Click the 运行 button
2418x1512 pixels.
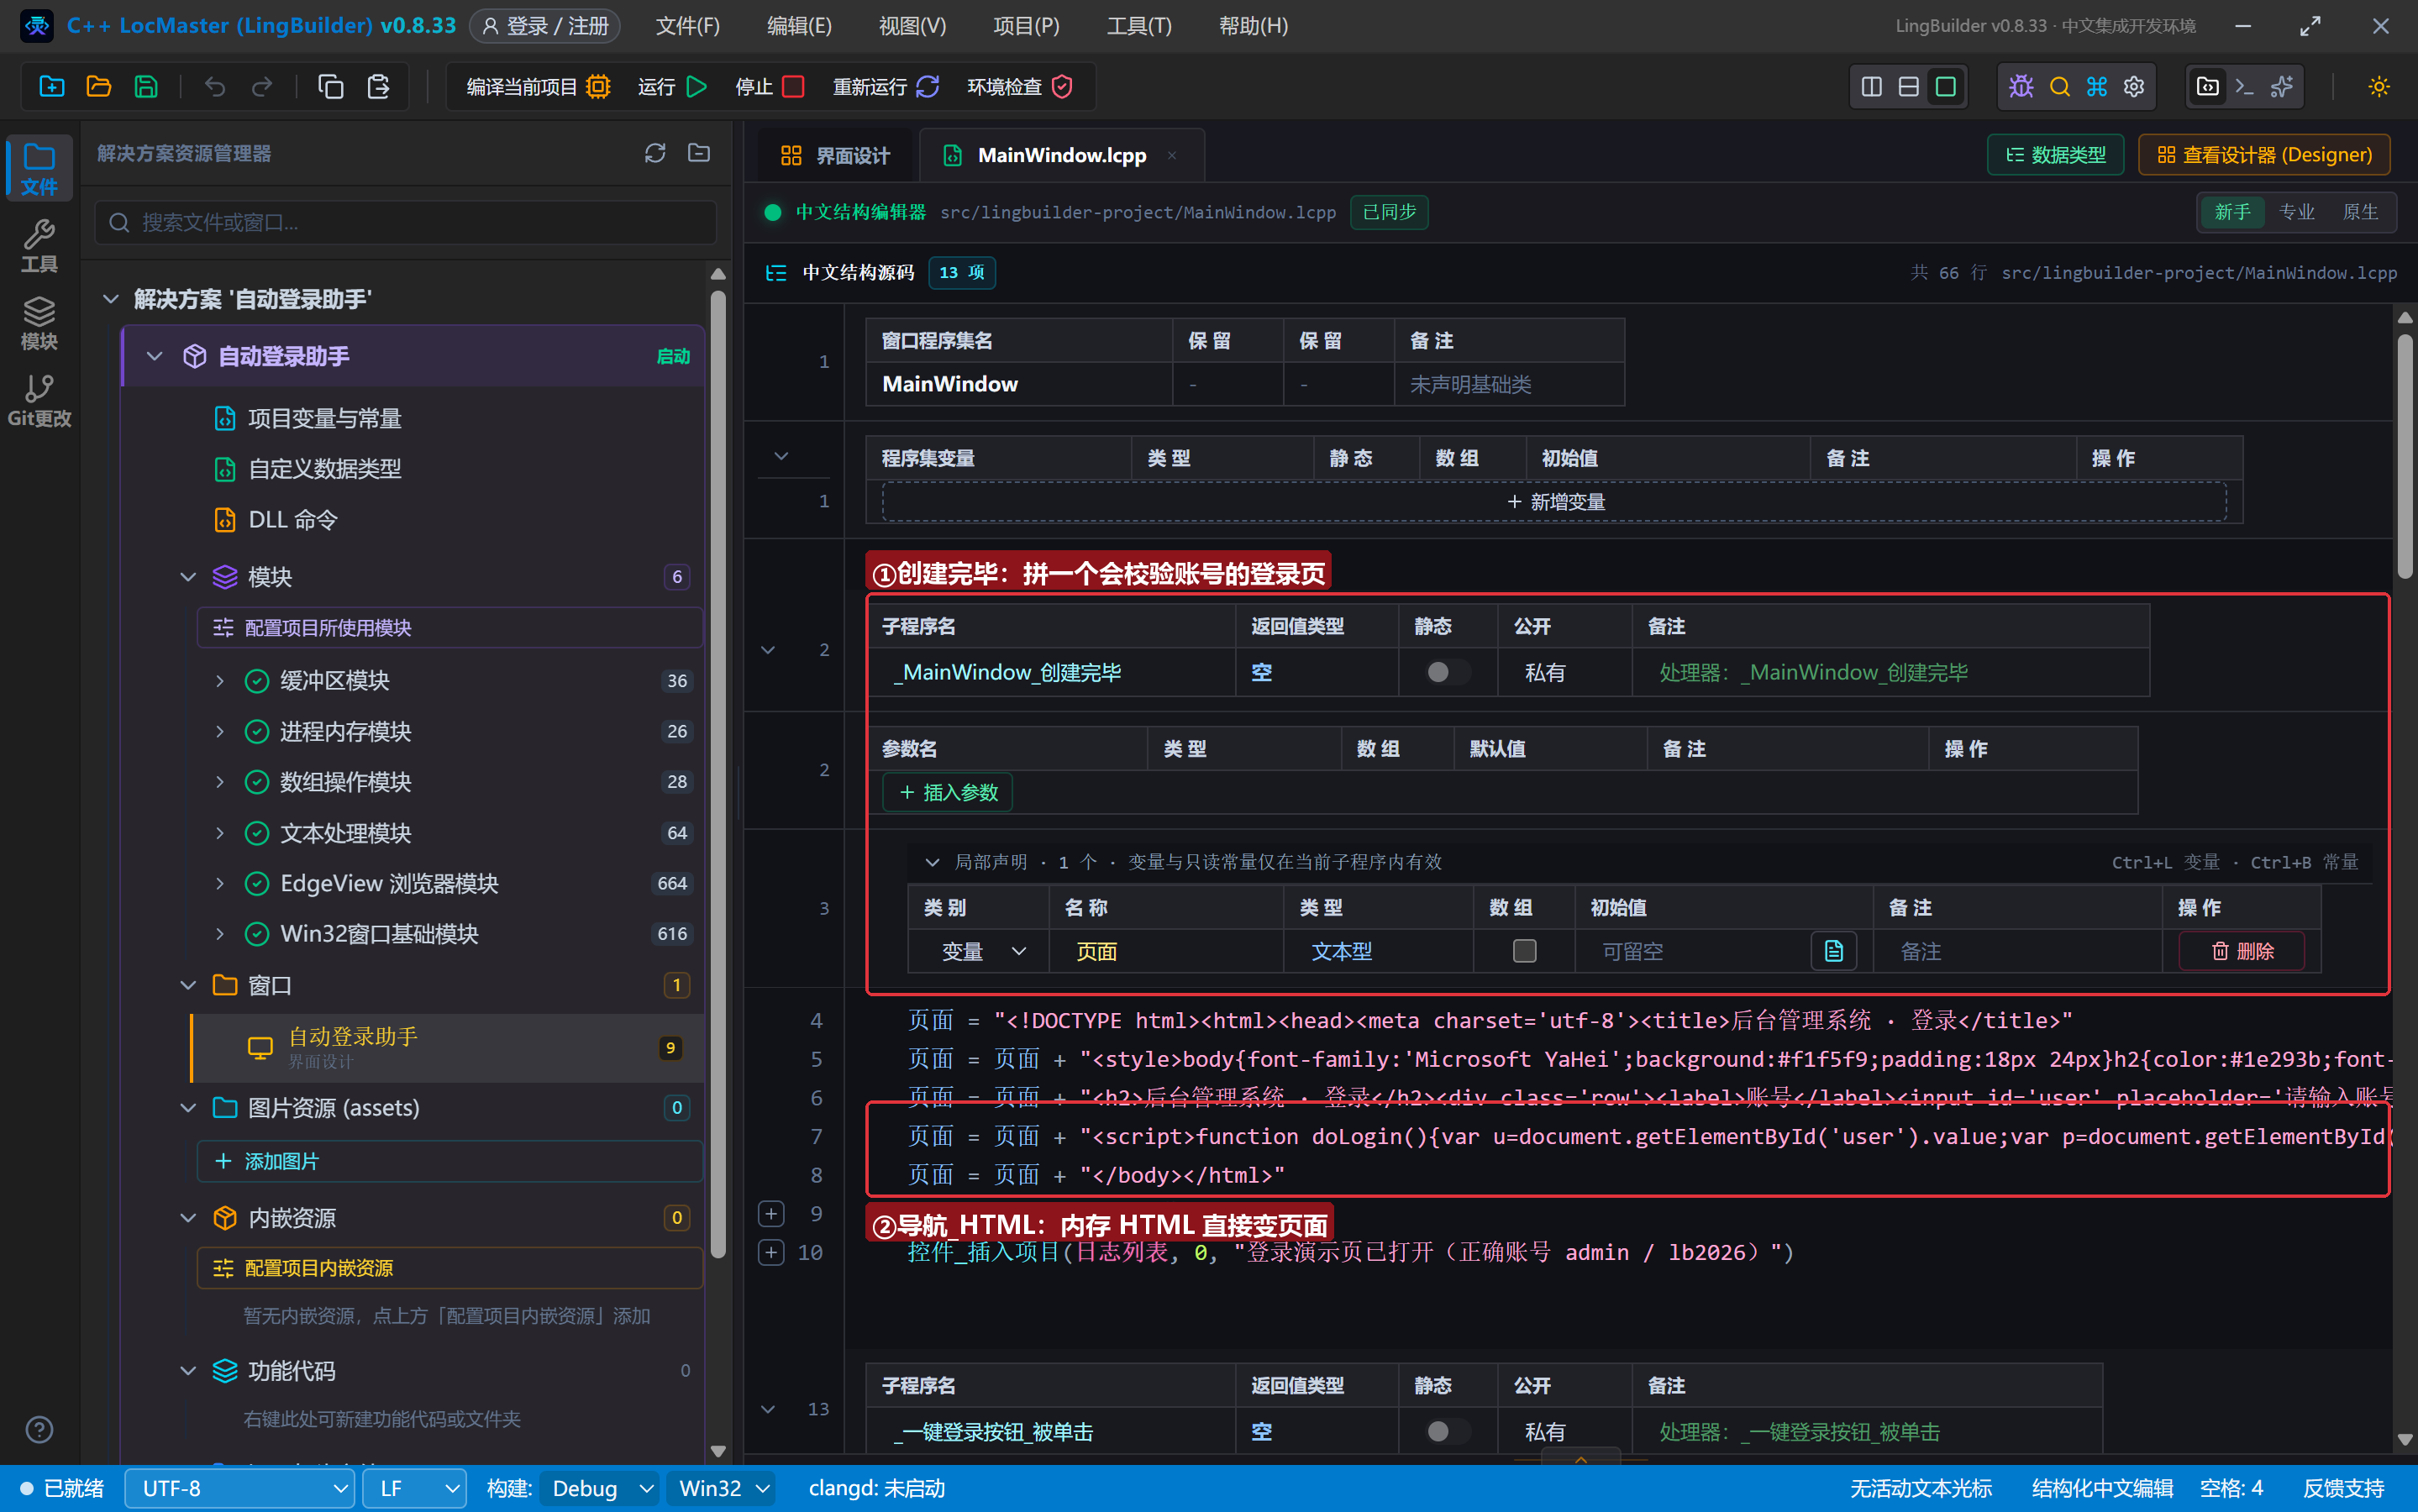pos(672,87)
